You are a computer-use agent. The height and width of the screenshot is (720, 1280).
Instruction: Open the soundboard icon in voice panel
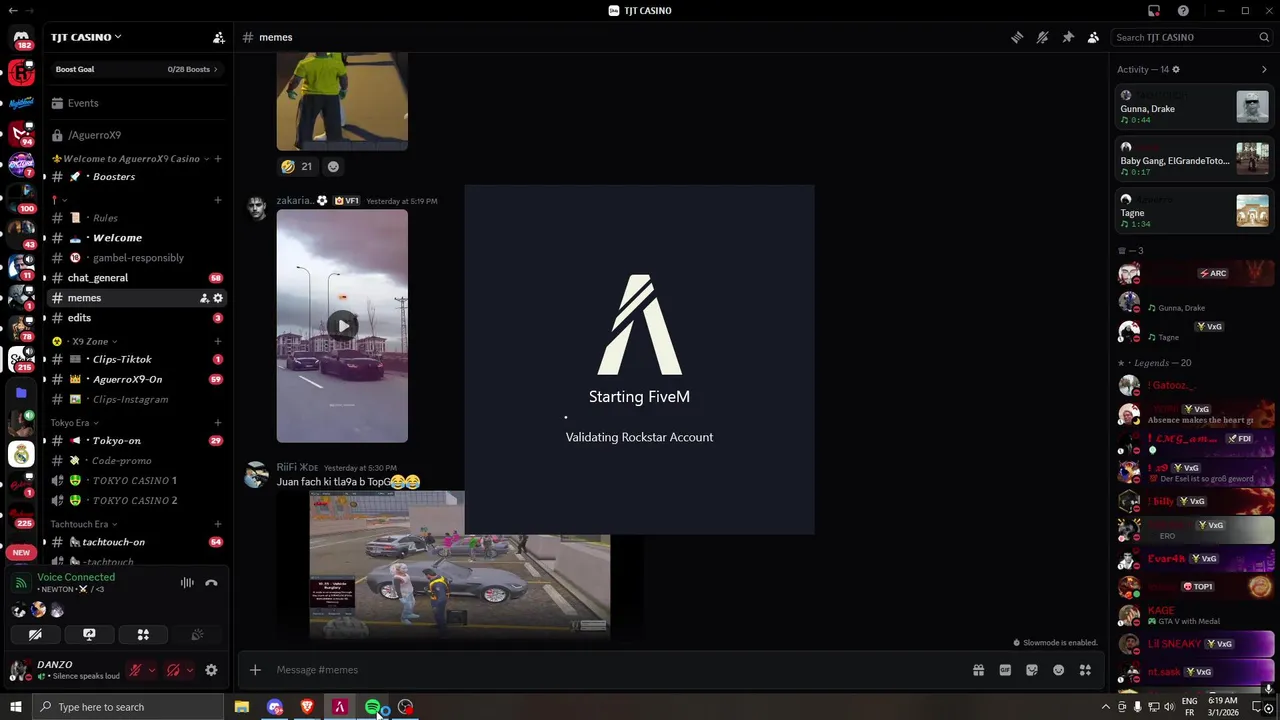pos(197,634)
